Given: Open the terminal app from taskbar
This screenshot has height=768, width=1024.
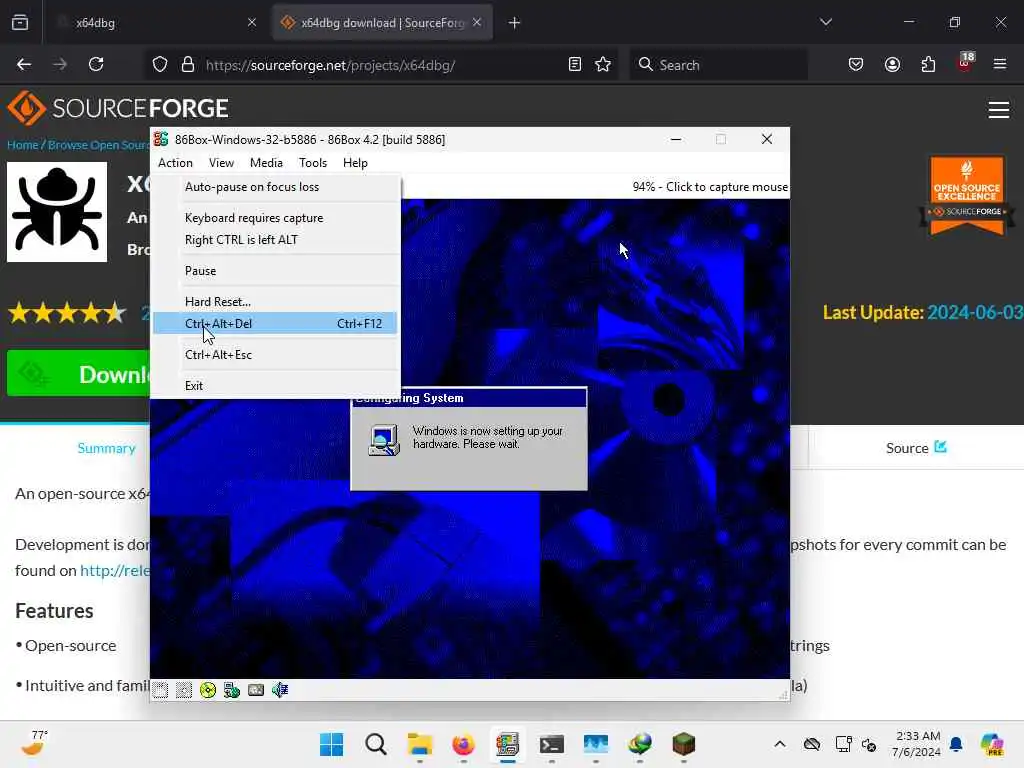Looking at the screenshot, I should (551, 744).
